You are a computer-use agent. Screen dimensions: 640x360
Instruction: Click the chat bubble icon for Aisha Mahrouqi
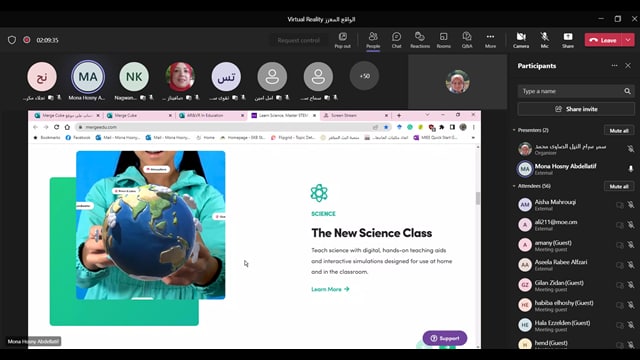pos(620,205)
